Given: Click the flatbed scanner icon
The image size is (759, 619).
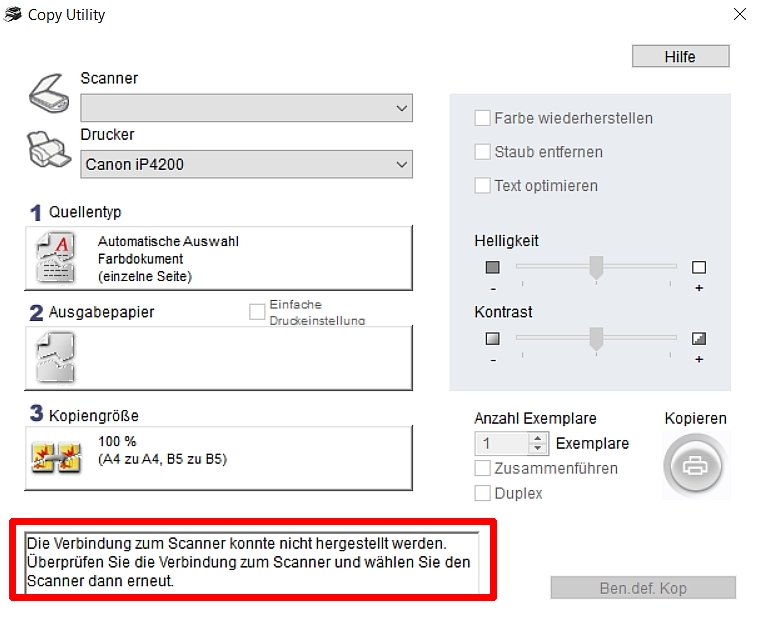Looking at the screenshot, I should (49, 94).
